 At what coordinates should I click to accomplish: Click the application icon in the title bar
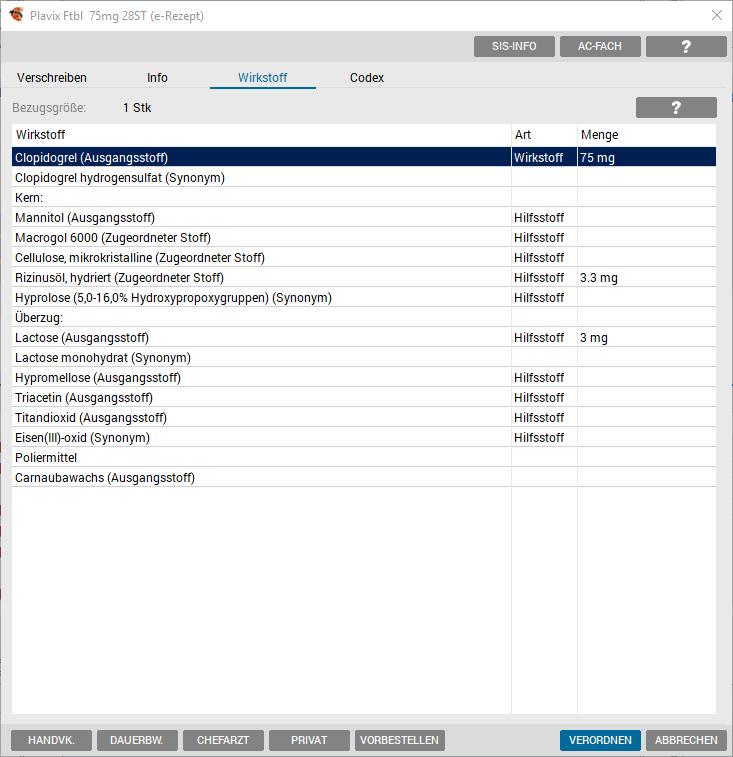(x=16, y=15)
